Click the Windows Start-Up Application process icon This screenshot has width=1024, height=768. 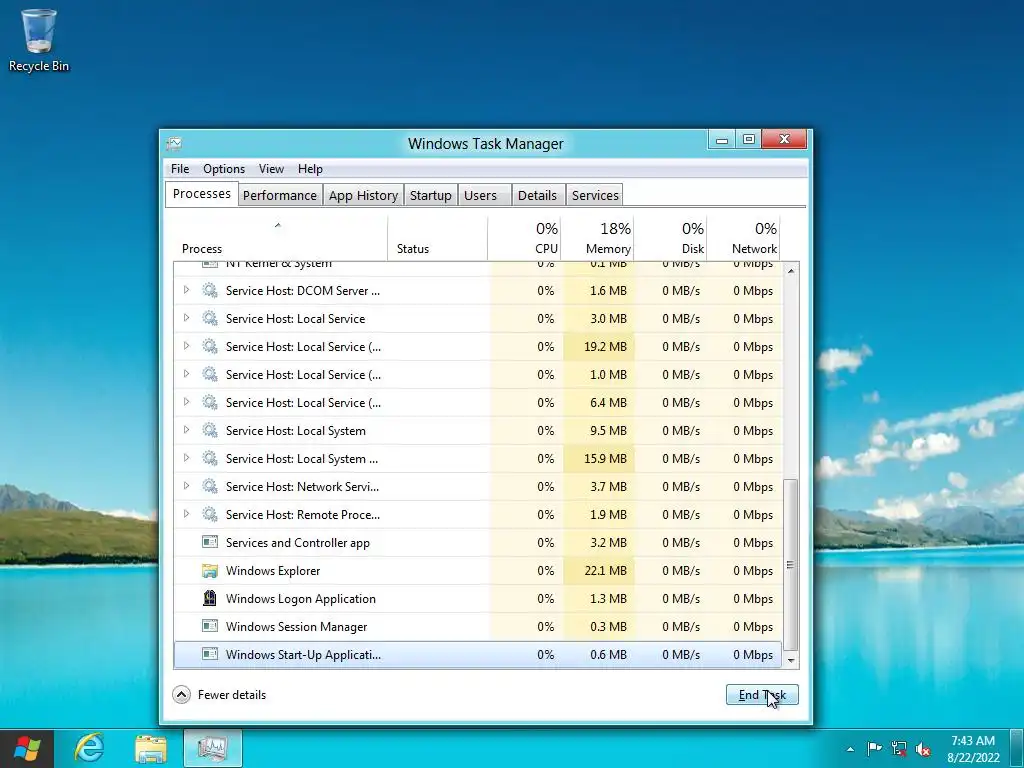point(210,654)
